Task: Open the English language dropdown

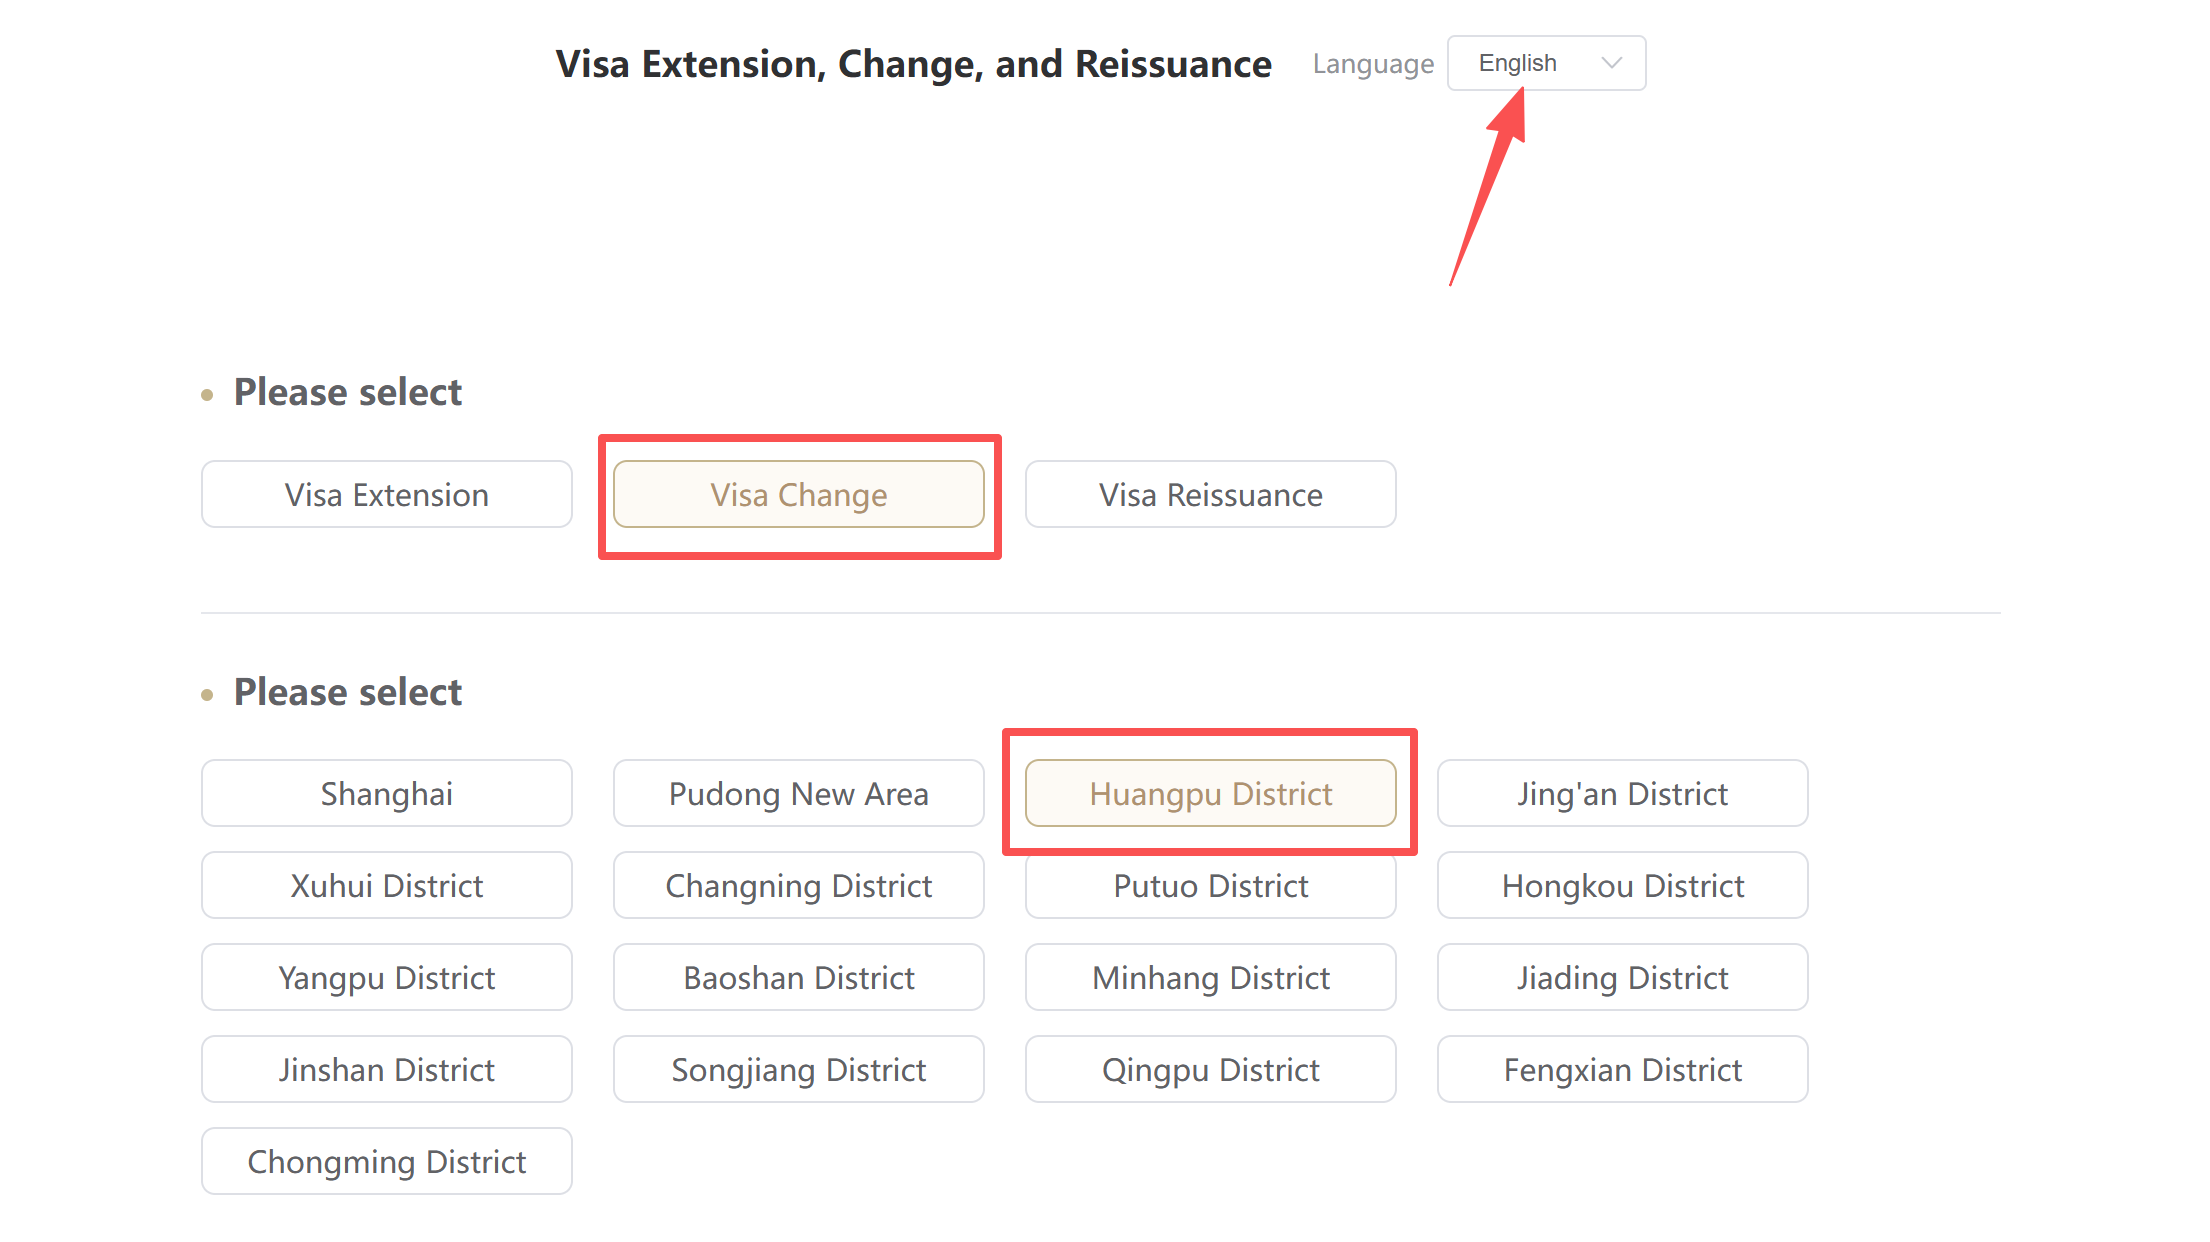Action: click(x=1546, y=63)
